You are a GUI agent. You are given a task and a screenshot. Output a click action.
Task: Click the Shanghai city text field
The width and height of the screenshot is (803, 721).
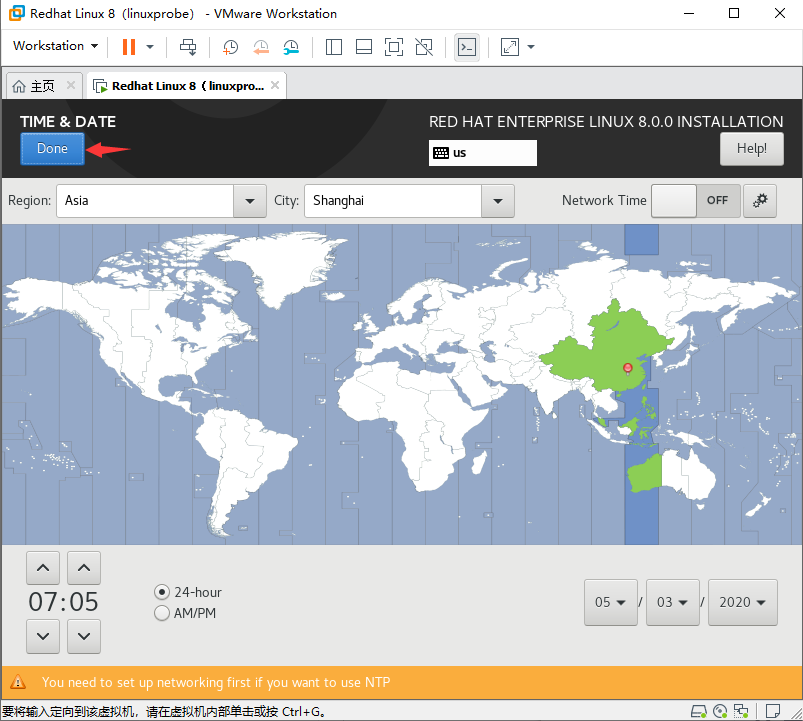tap(393, 201)
